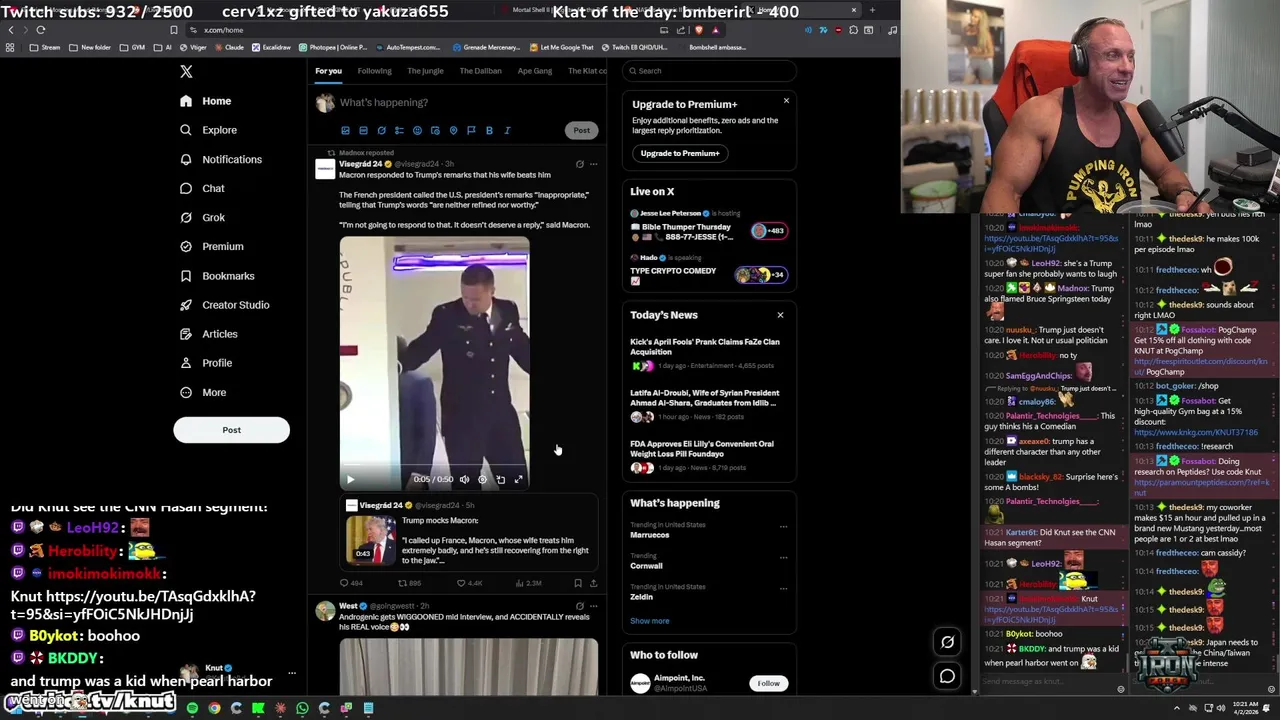Toggle italic text in composer

507,130
